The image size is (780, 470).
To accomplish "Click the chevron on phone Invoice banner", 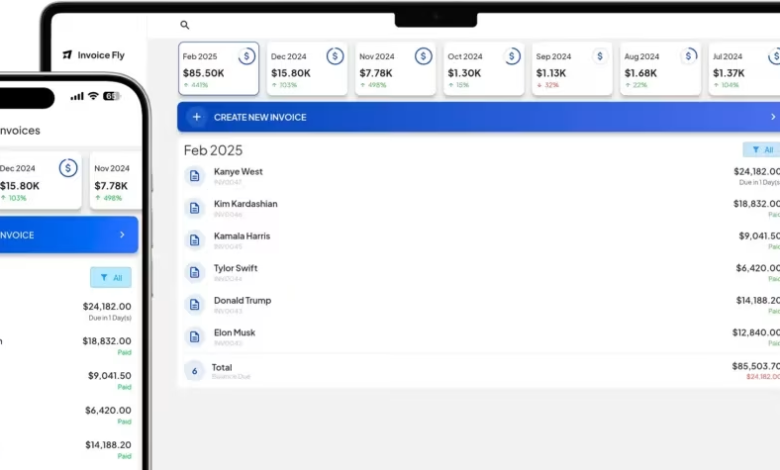I will pos(122,235).
